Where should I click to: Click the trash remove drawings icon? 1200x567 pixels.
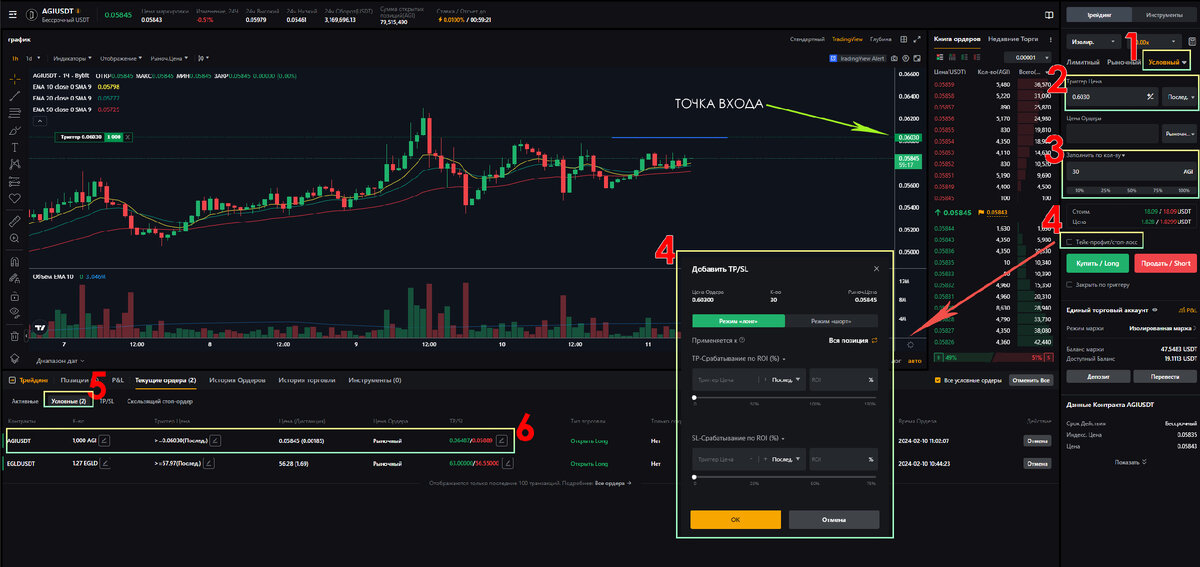[14, 336]
